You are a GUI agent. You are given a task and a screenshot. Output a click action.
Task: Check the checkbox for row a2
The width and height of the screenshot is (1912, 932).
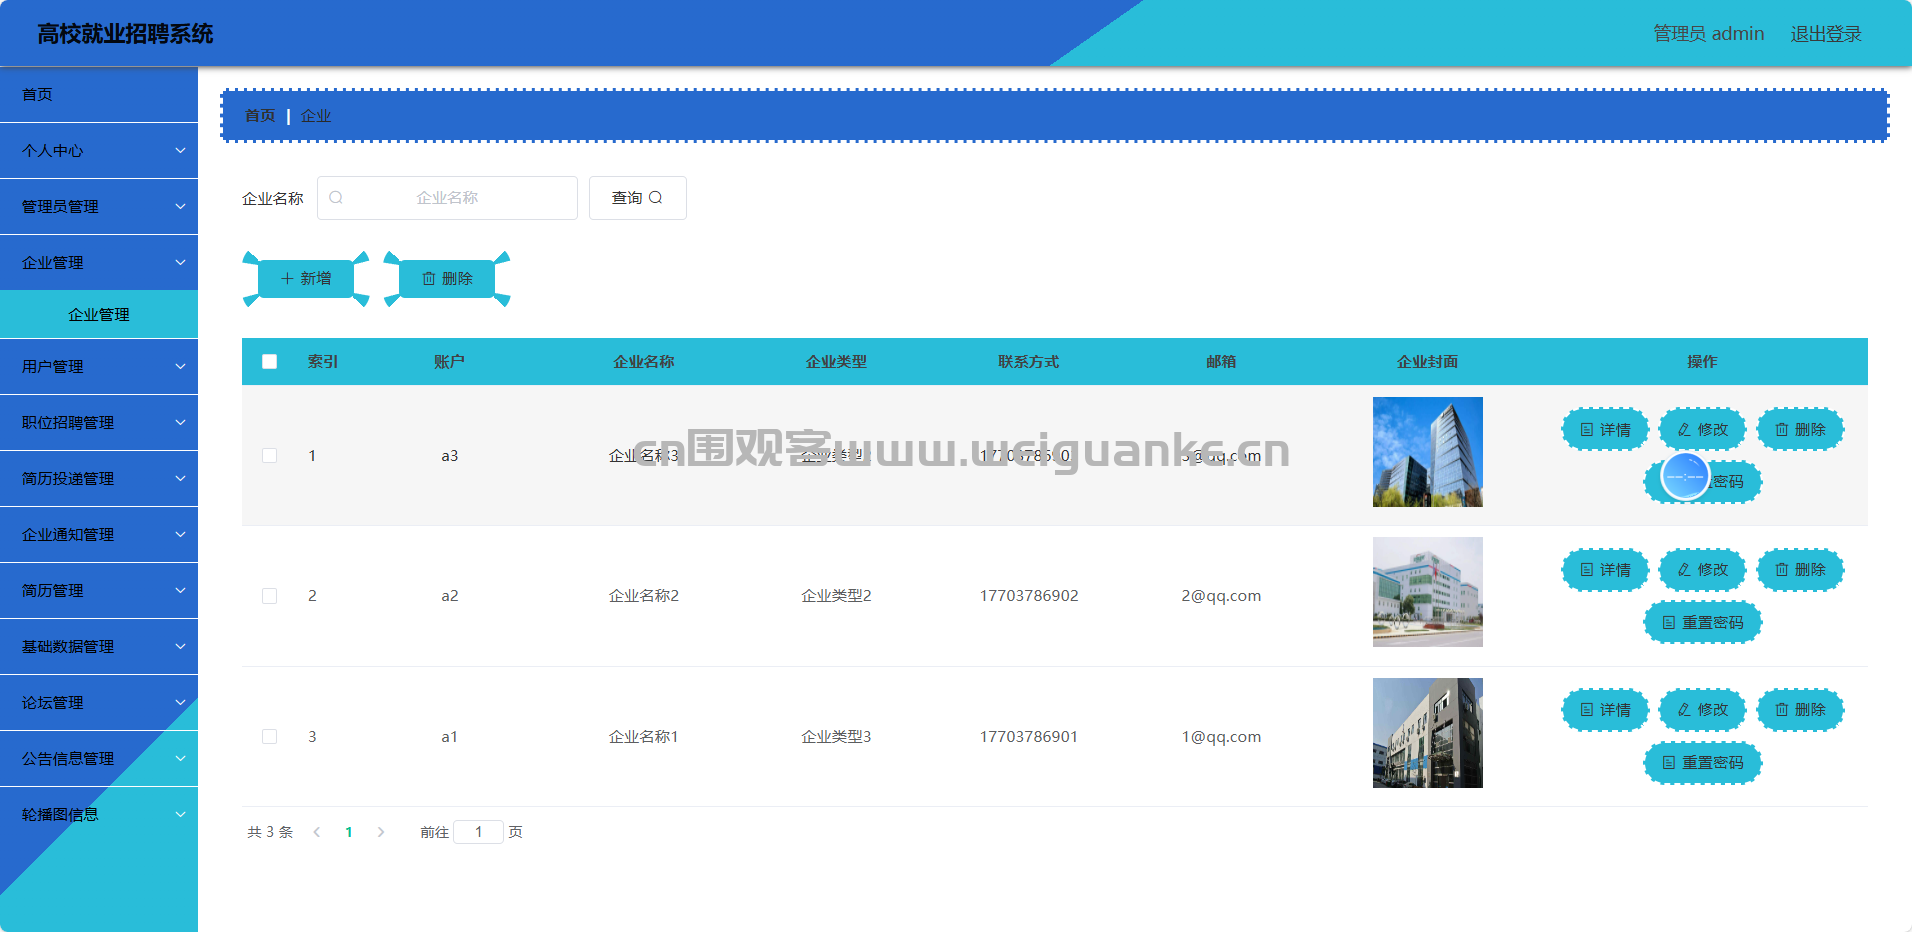(x=270, y=596)
